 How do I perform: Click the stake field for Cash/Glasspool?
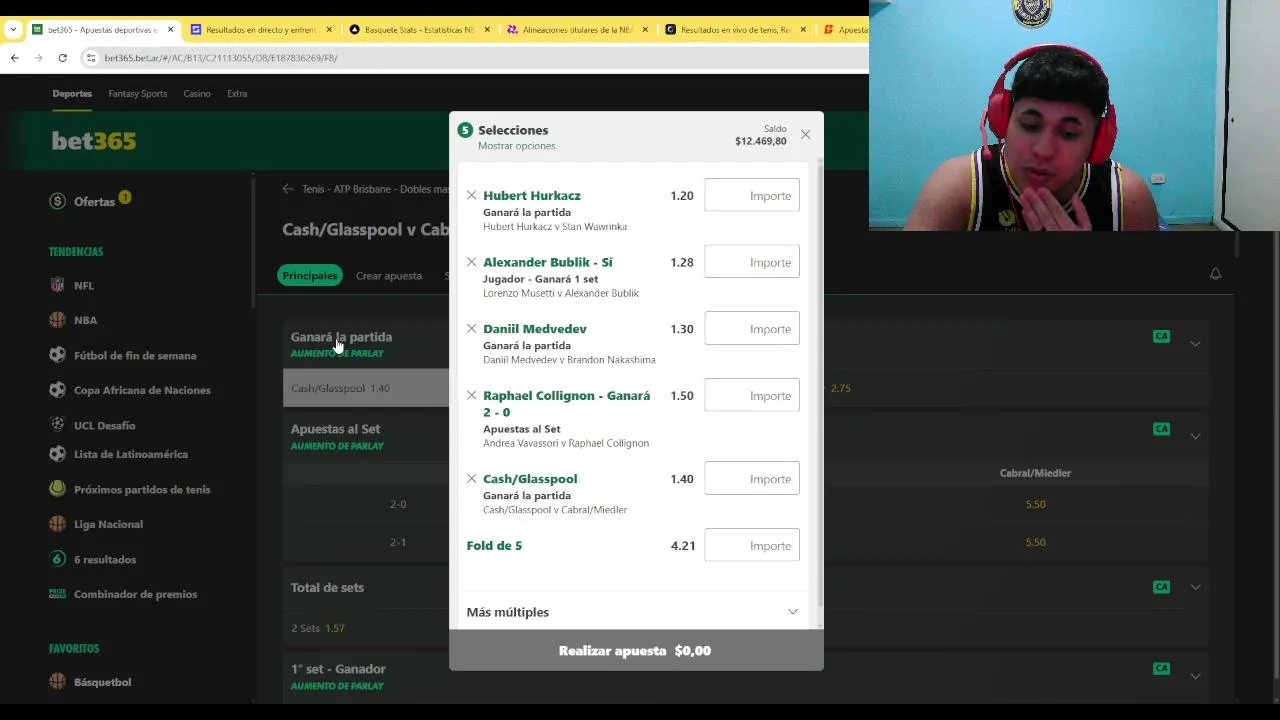tap(752, 478)
